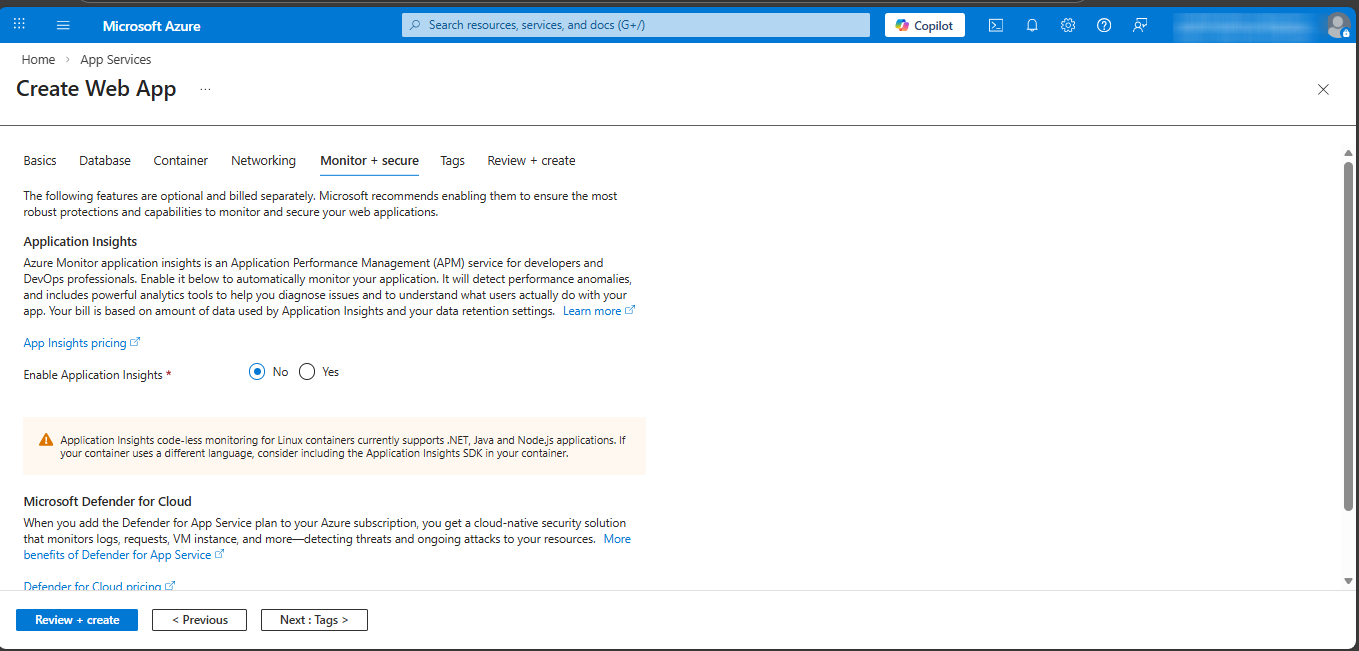Click the Review + create button
Screen dimensions: 1359x651
[x=77, y=620]
